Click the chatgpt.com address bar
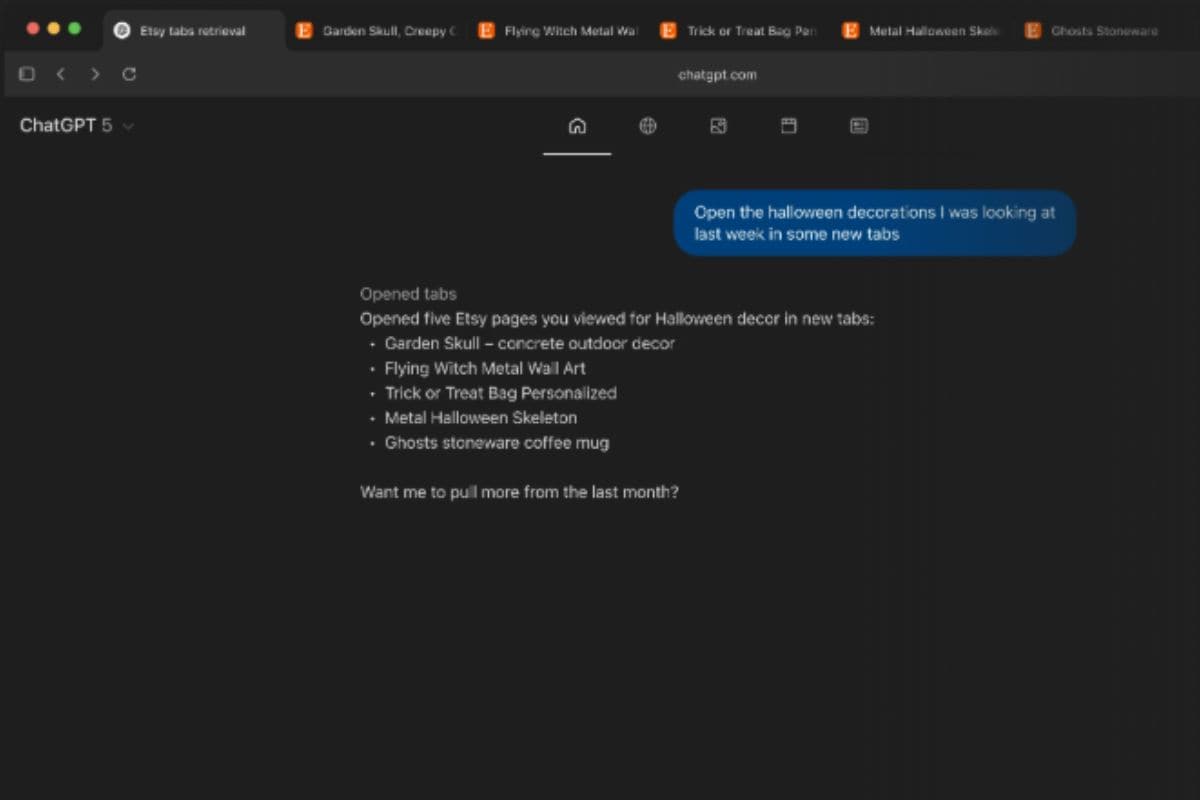1200x800 pixels. coord(717,75)
